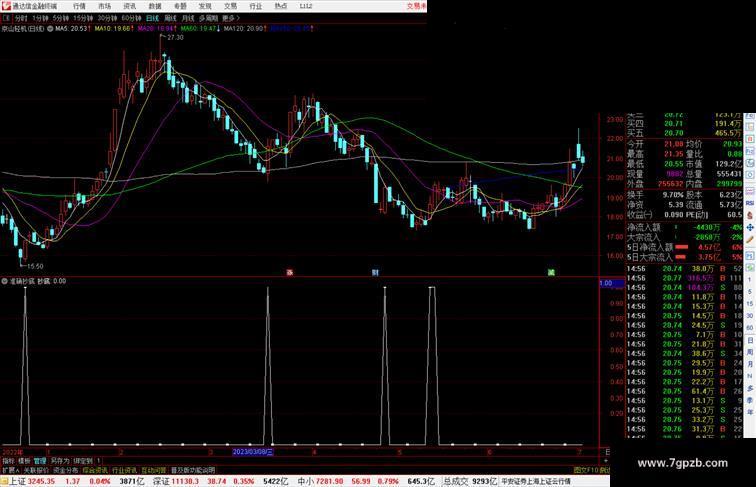Click the green 减 marker on the chart
Screen dimensions: 756x487
pyautogui.click(x=551, y=272)
